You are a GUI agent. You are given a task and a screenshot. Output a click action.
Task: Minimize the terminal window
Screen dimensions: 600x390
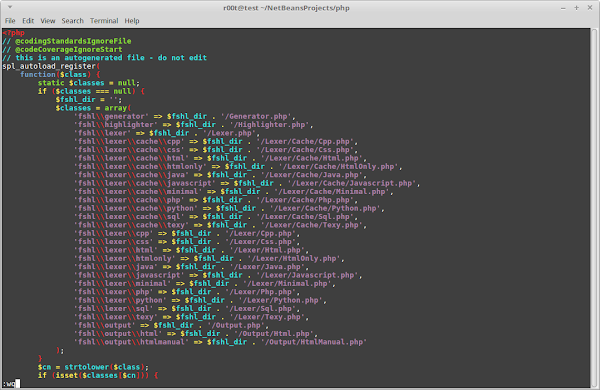pos(563,8)
